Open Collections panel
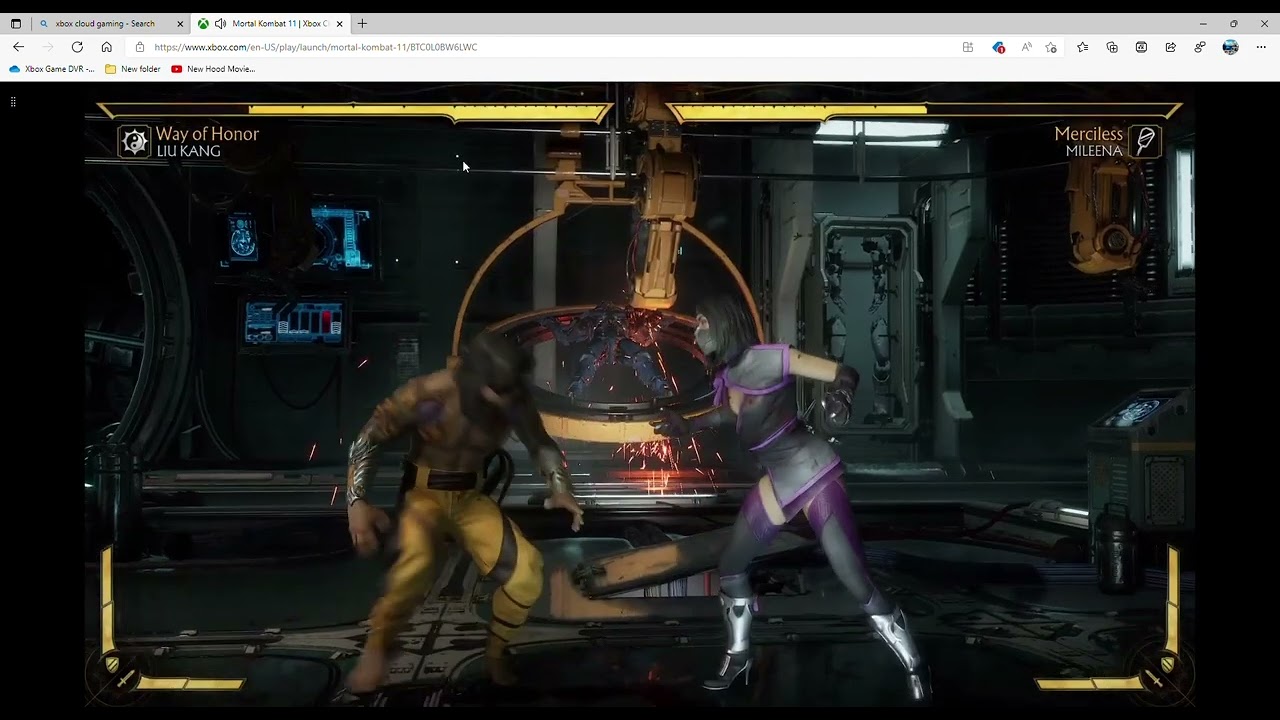The image size is (1280, 720). click(x=1112, y=47)
